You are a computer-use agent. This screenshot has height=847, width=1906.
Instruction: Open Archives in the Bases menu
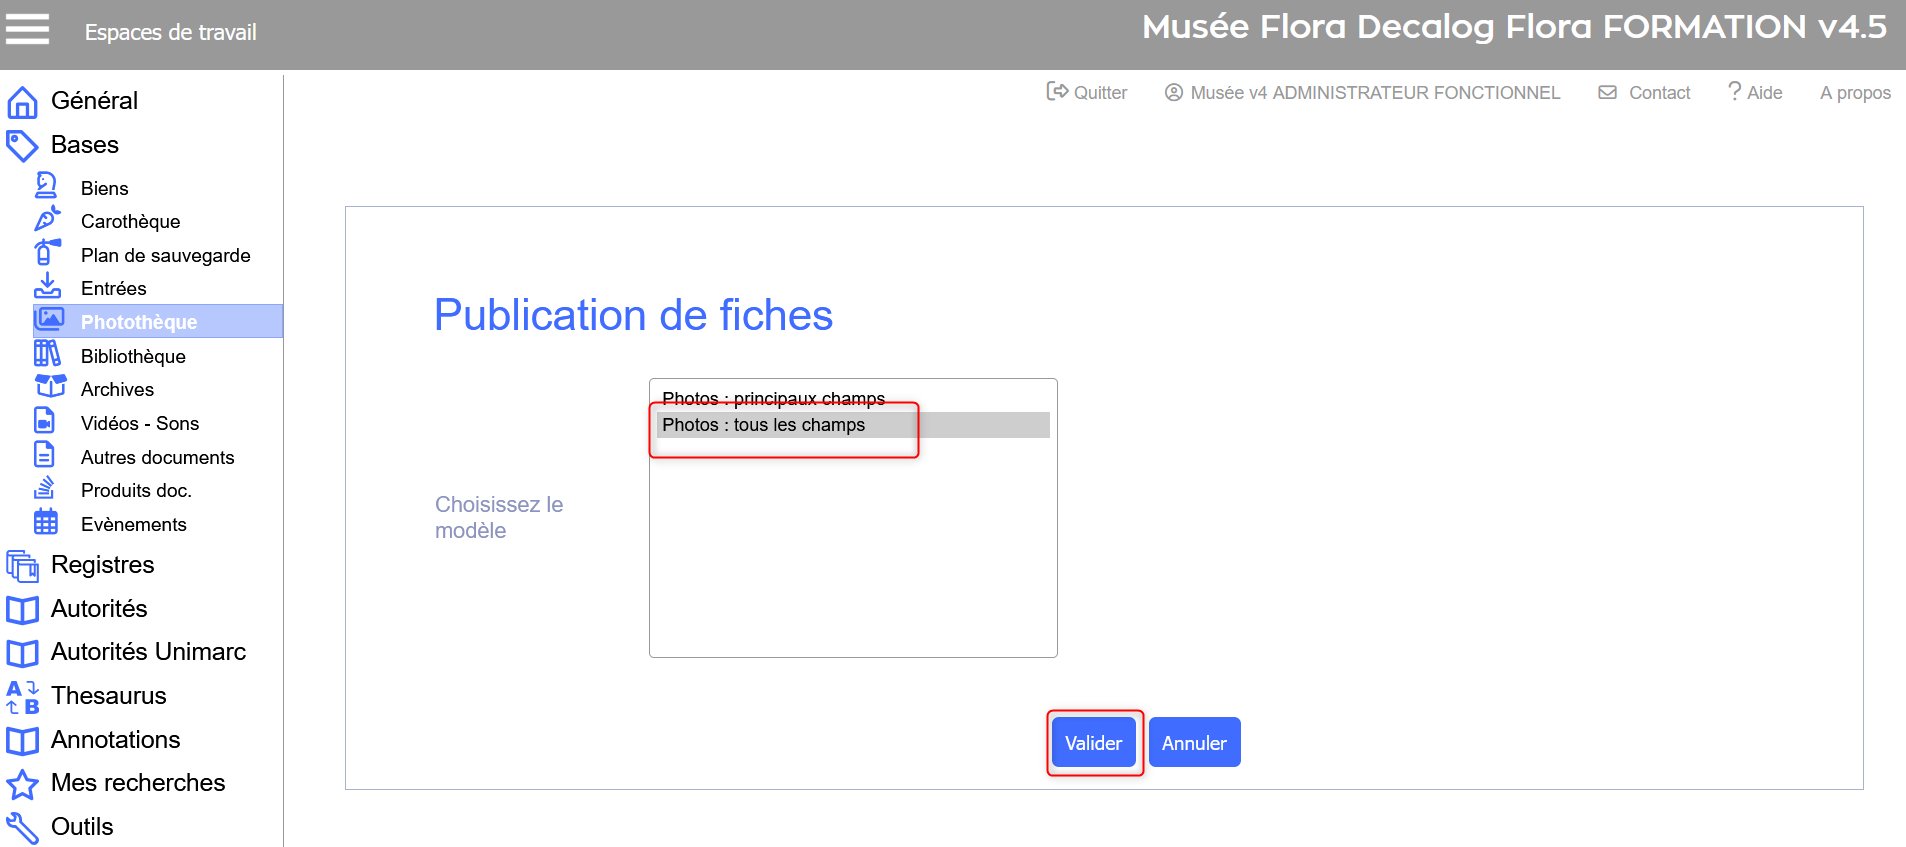[x=117, y=390]
